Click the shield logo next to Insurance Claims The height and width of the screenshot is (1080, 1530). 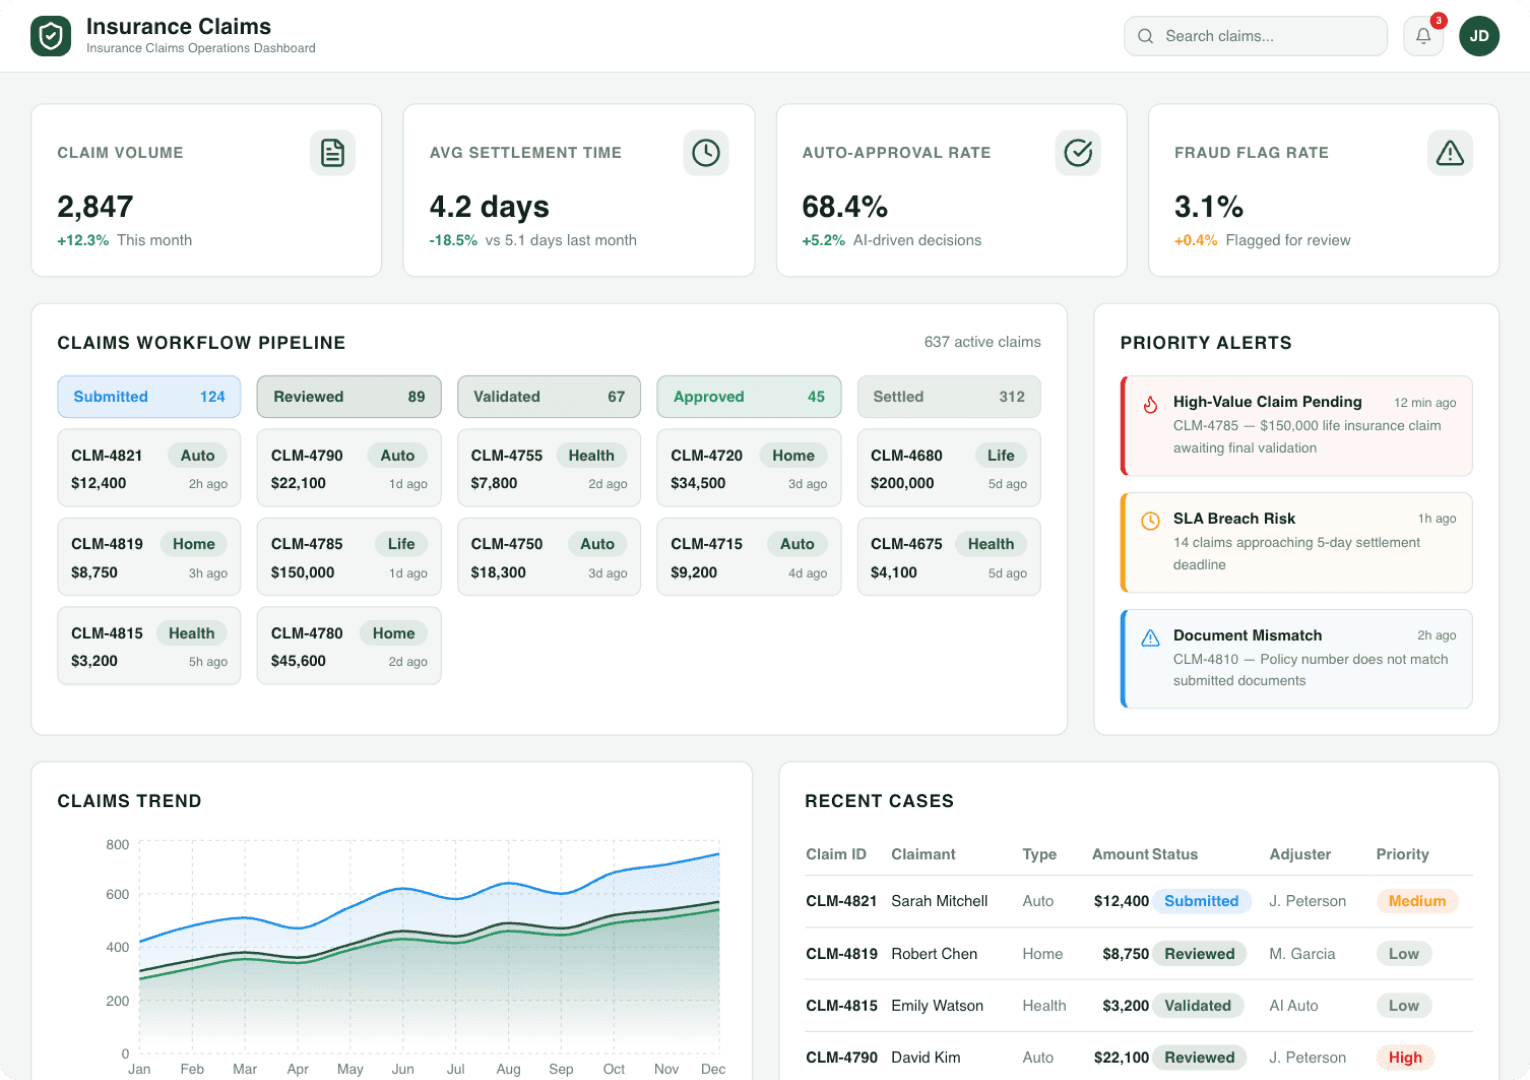[51, 36]
